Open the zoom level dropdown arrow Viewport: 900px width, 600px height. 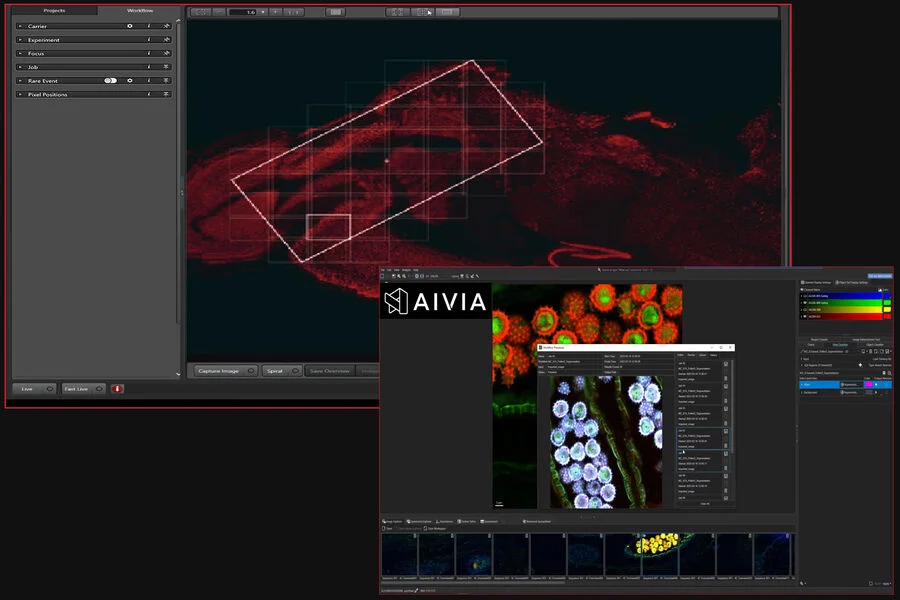pos(263,12)
